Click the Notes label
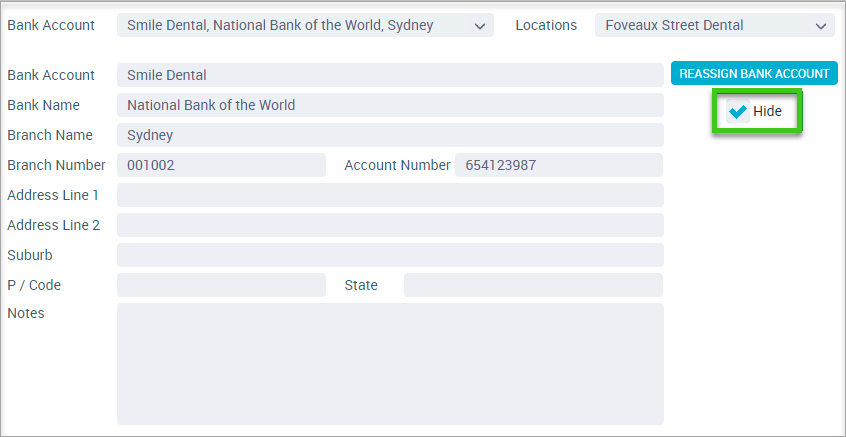 (26, 313)
